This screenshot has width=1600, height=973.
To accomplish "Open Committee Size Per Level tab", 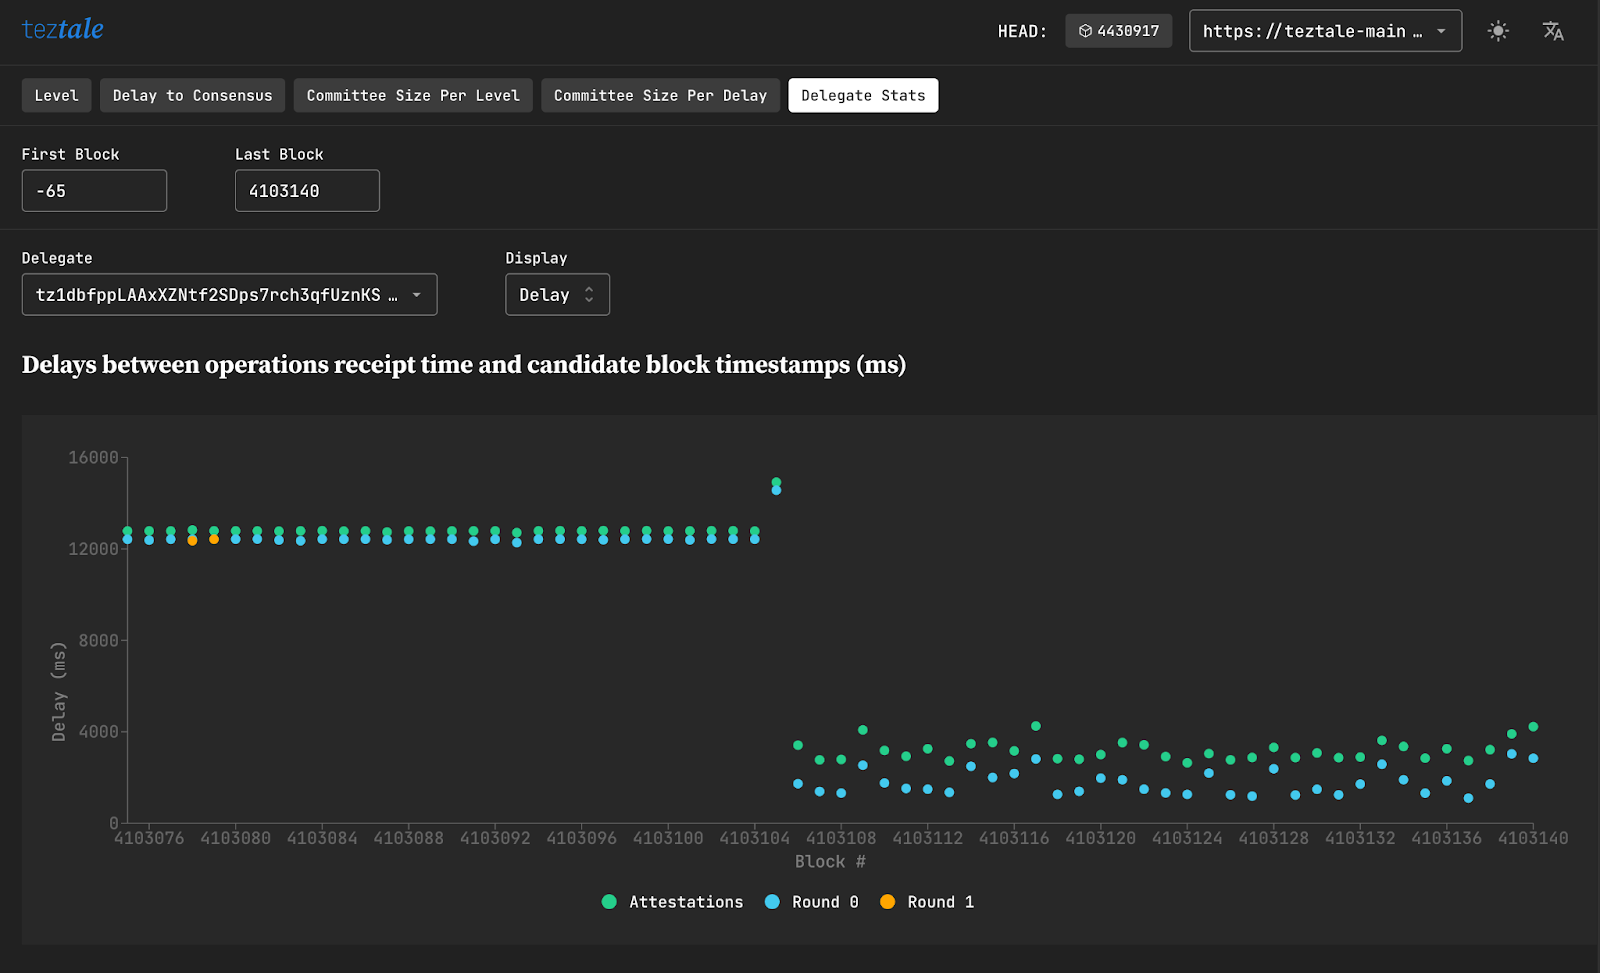I will click(413, 96).
